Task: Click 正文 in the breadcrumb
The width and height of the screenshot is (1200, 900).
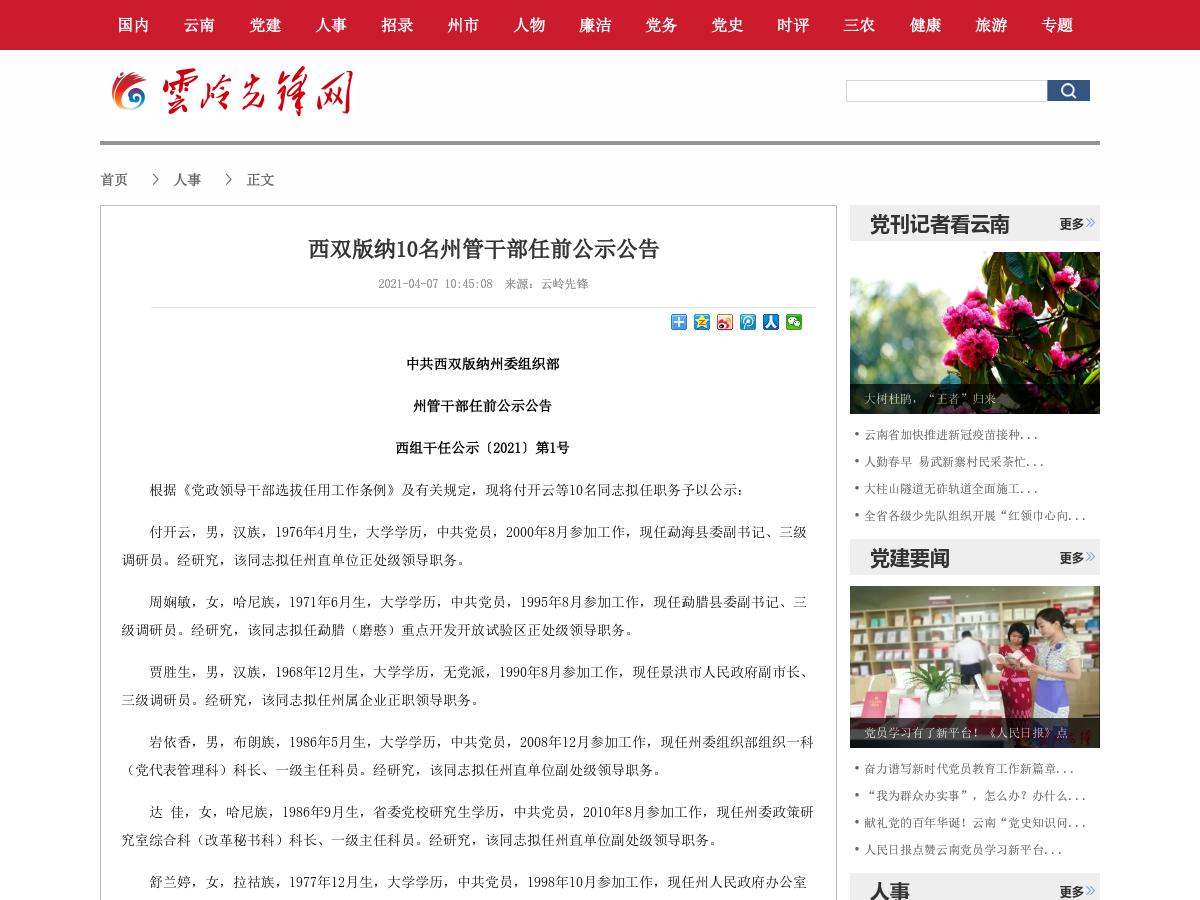Action: point(260,180)
